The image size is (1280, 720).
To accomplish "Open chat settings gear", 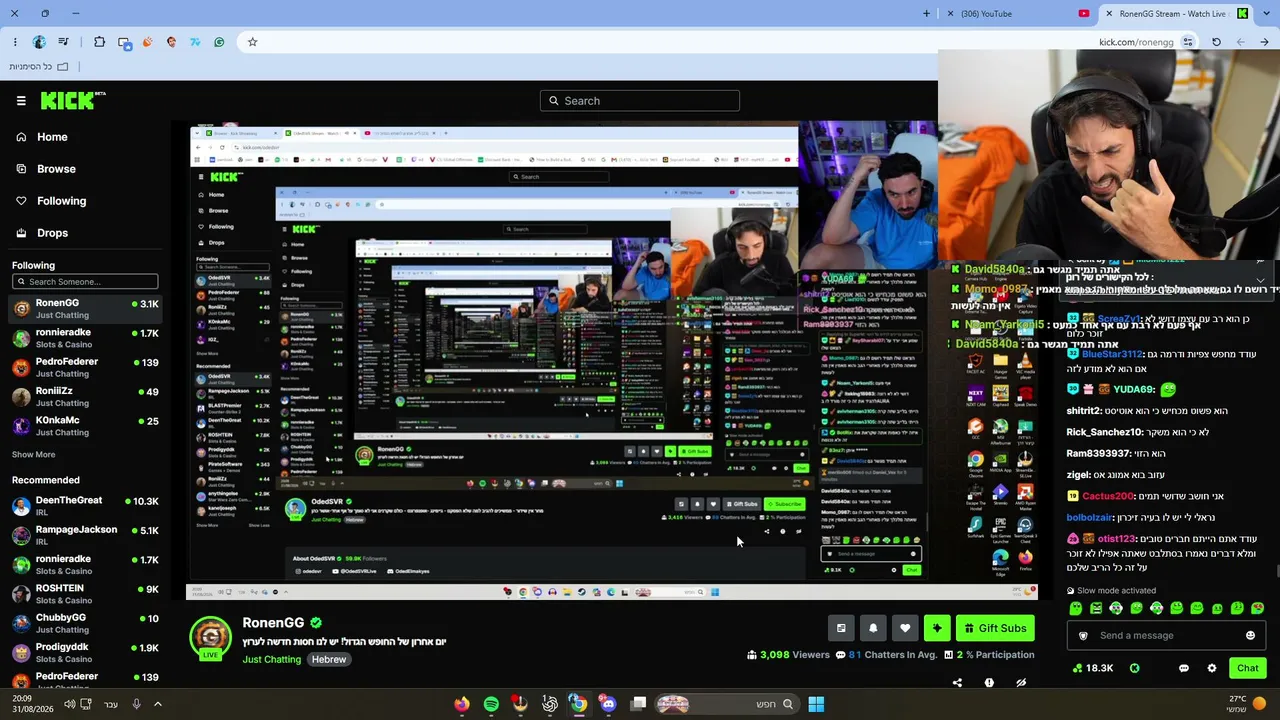I will point(1212,668).
